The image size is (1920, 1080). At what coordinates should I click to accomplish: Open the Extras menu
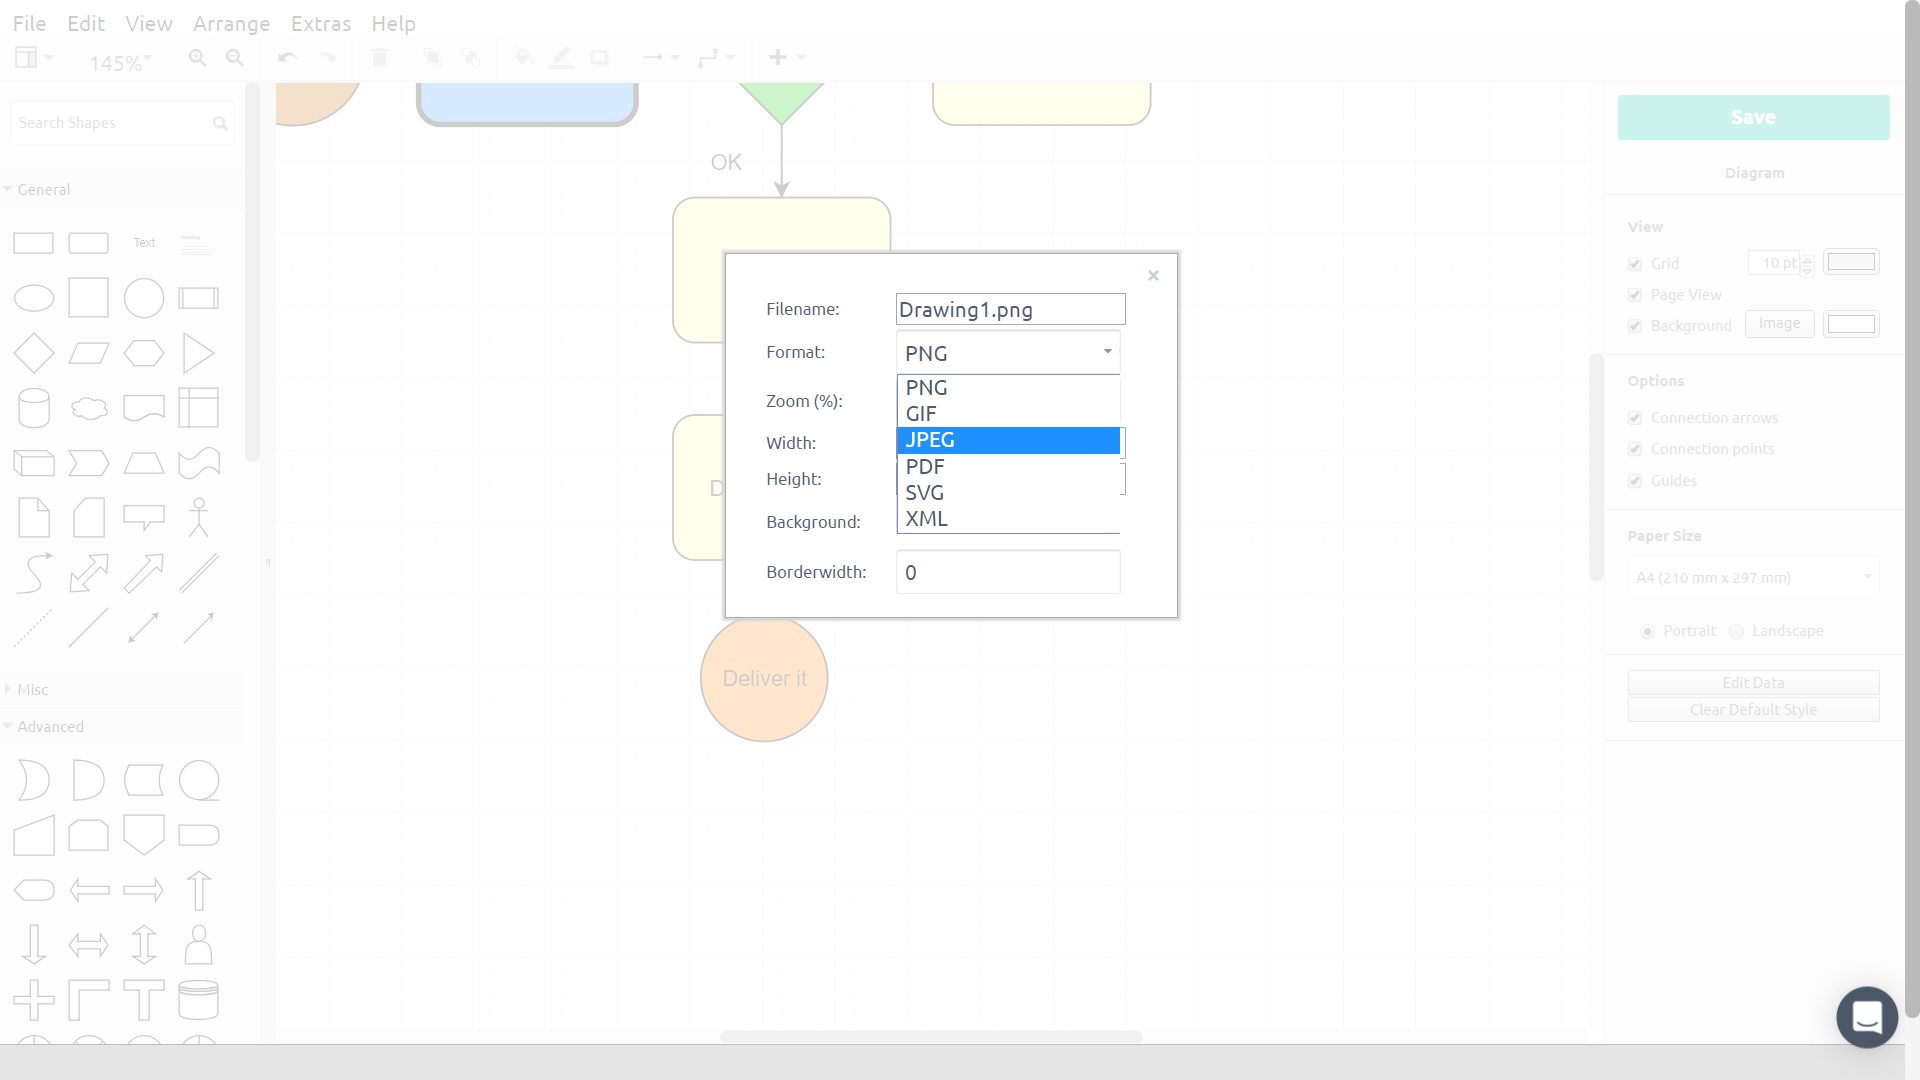coord(320,23)
